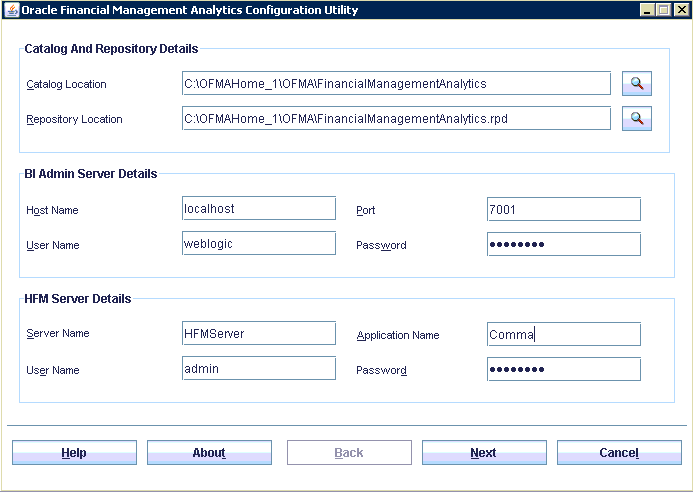
Task: Focus the Repository Location path field
Action: point(396,118)
